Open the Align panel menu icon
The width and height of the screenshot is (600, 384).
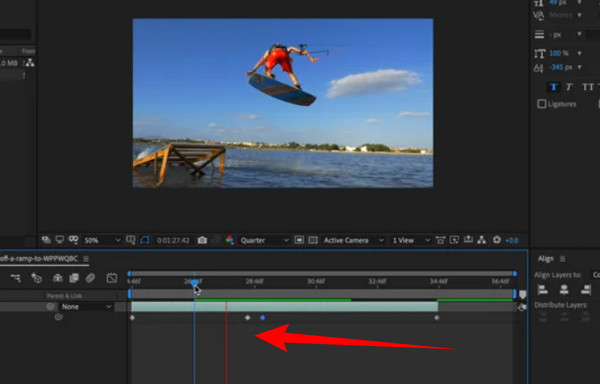click(x=562, y=259)
